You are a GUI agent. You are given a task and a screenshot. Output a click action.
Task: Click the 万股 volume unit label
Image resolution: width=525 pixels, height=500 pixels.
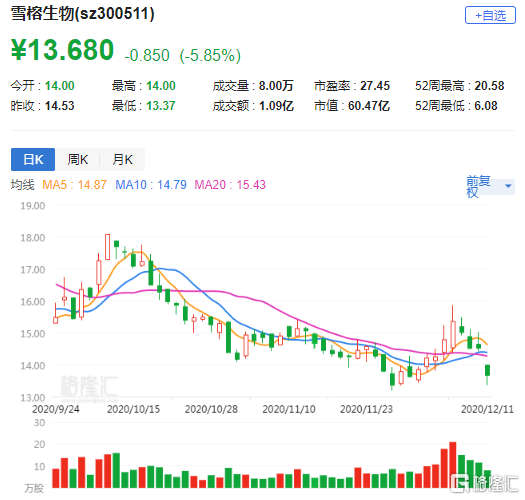34,489
